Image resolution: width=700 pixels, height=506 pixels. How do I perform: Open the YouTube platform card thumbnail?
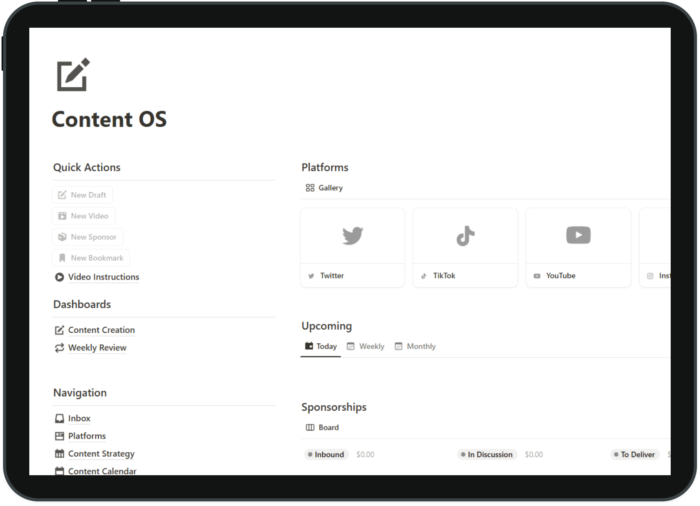(x=579, y=236)
